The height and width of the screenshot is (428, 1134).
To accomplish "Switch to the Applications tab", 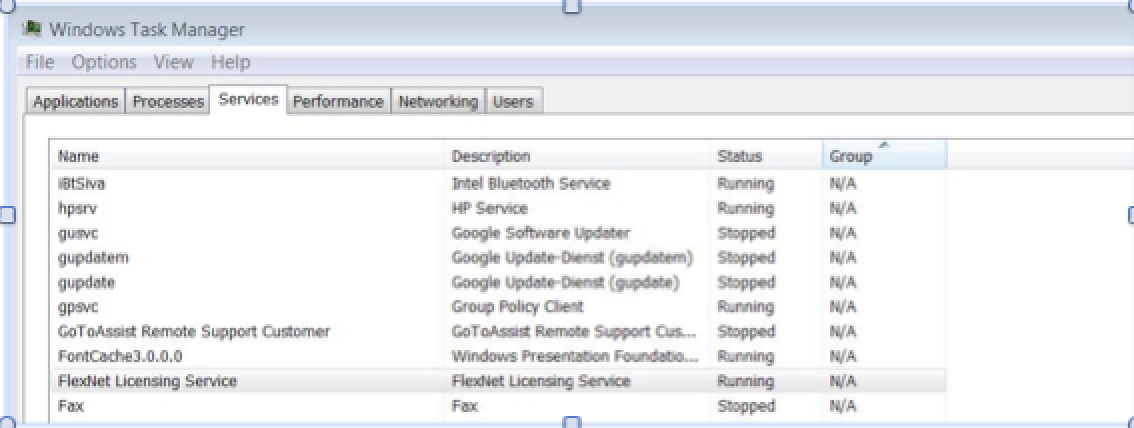I will (x=75, y=102).
